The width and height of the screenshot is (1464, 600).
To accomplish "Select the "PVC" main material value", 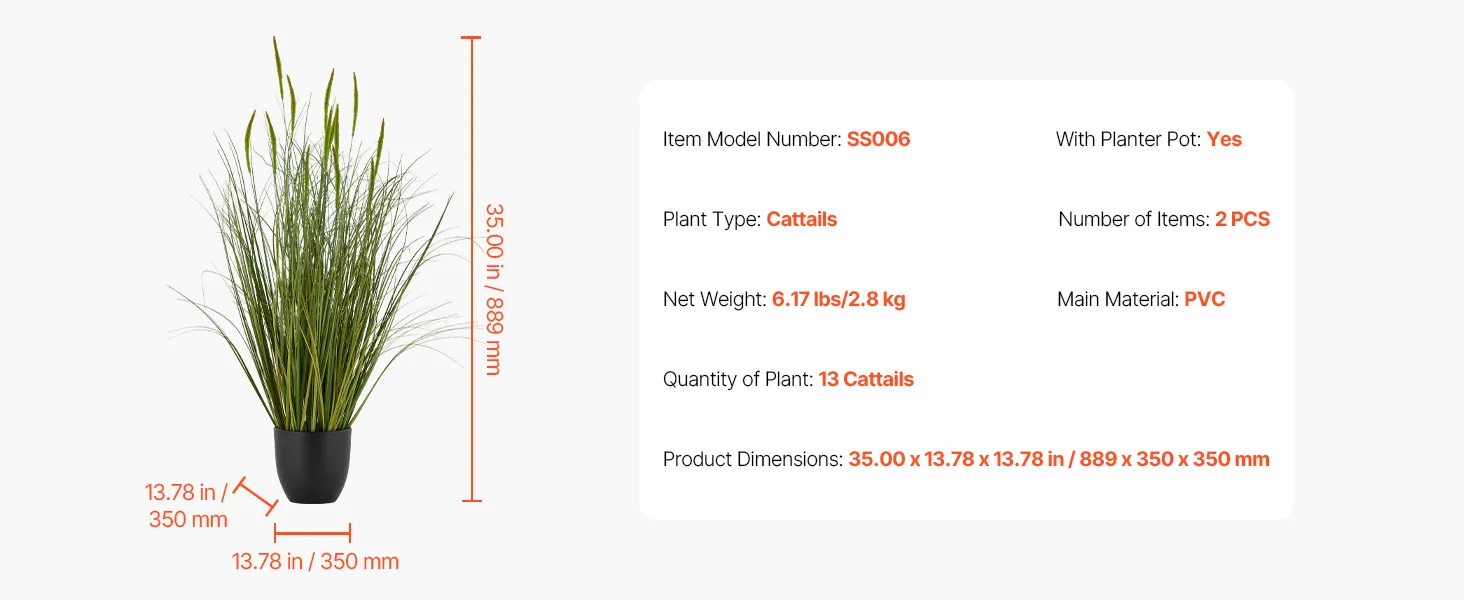I will tap(1204, 300).
